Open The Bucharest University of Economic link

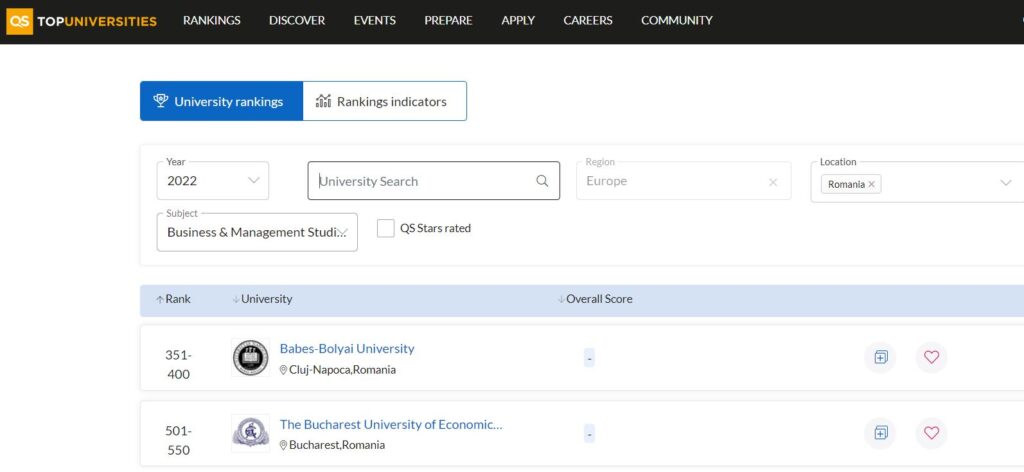tap(391, 424)
